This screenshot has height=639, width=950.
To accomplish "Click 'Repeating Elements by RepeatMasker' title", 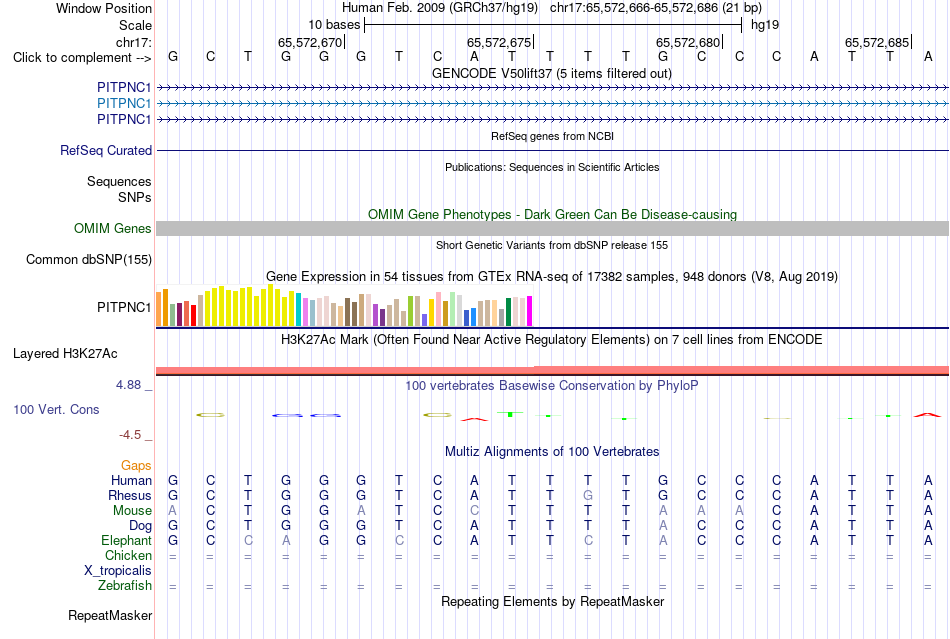I will tap(553, 601).
